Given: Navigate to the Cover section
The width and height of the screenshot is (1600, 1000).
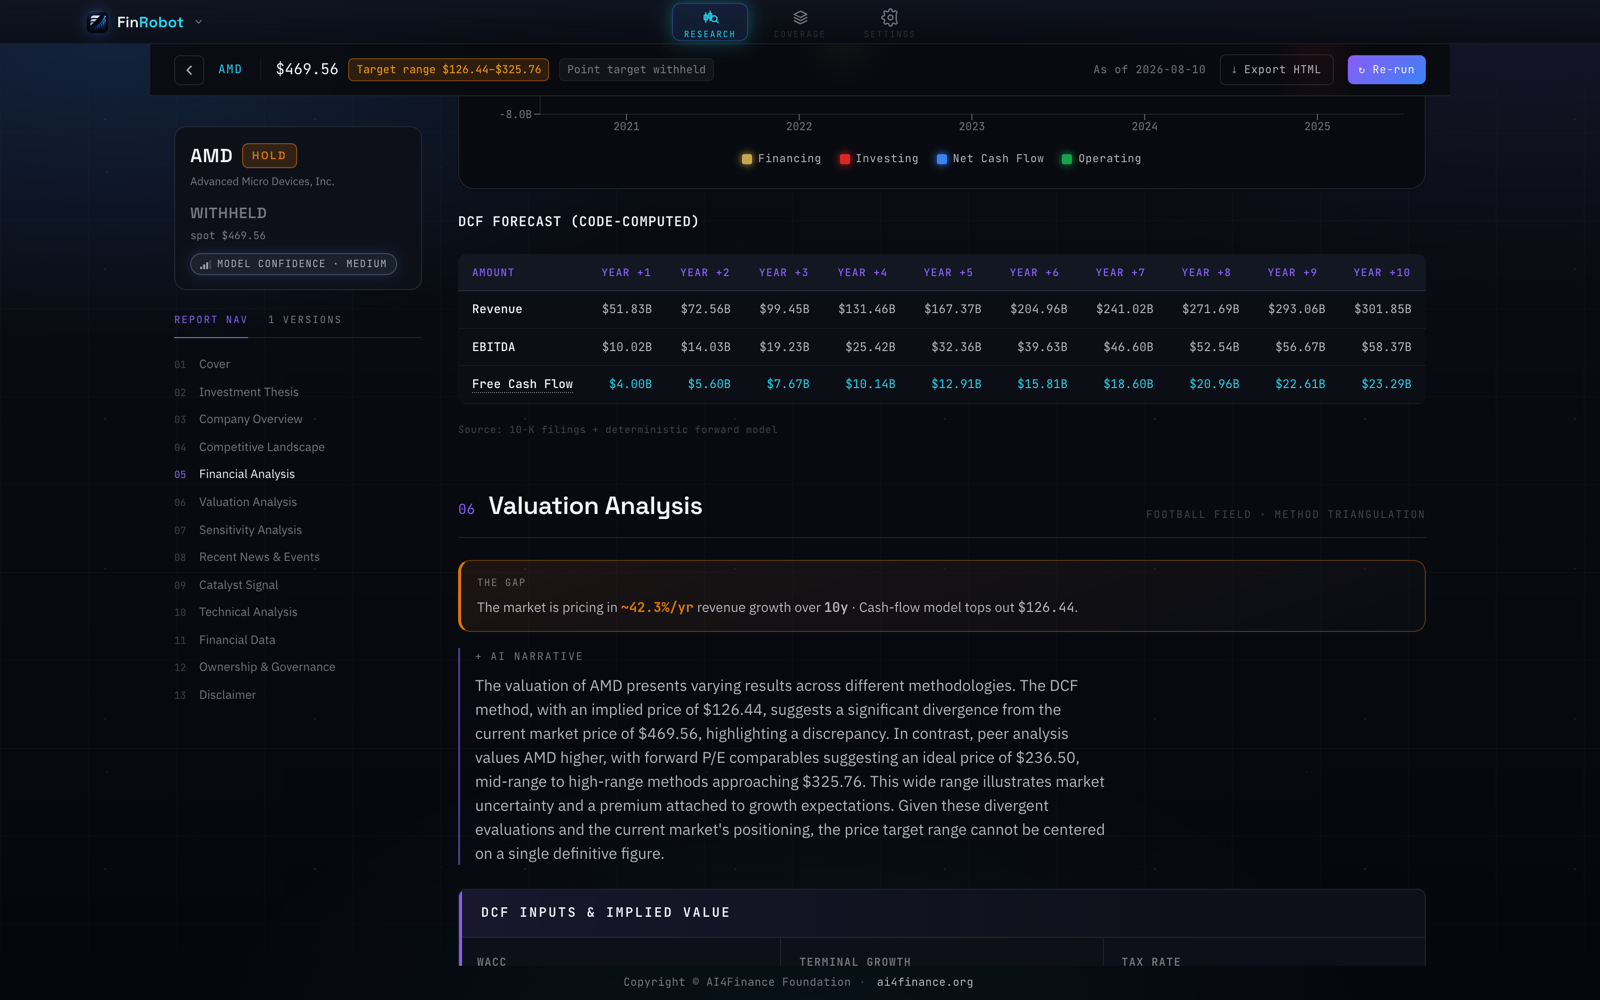Looking at the screenshot, I should click(214, 364).
